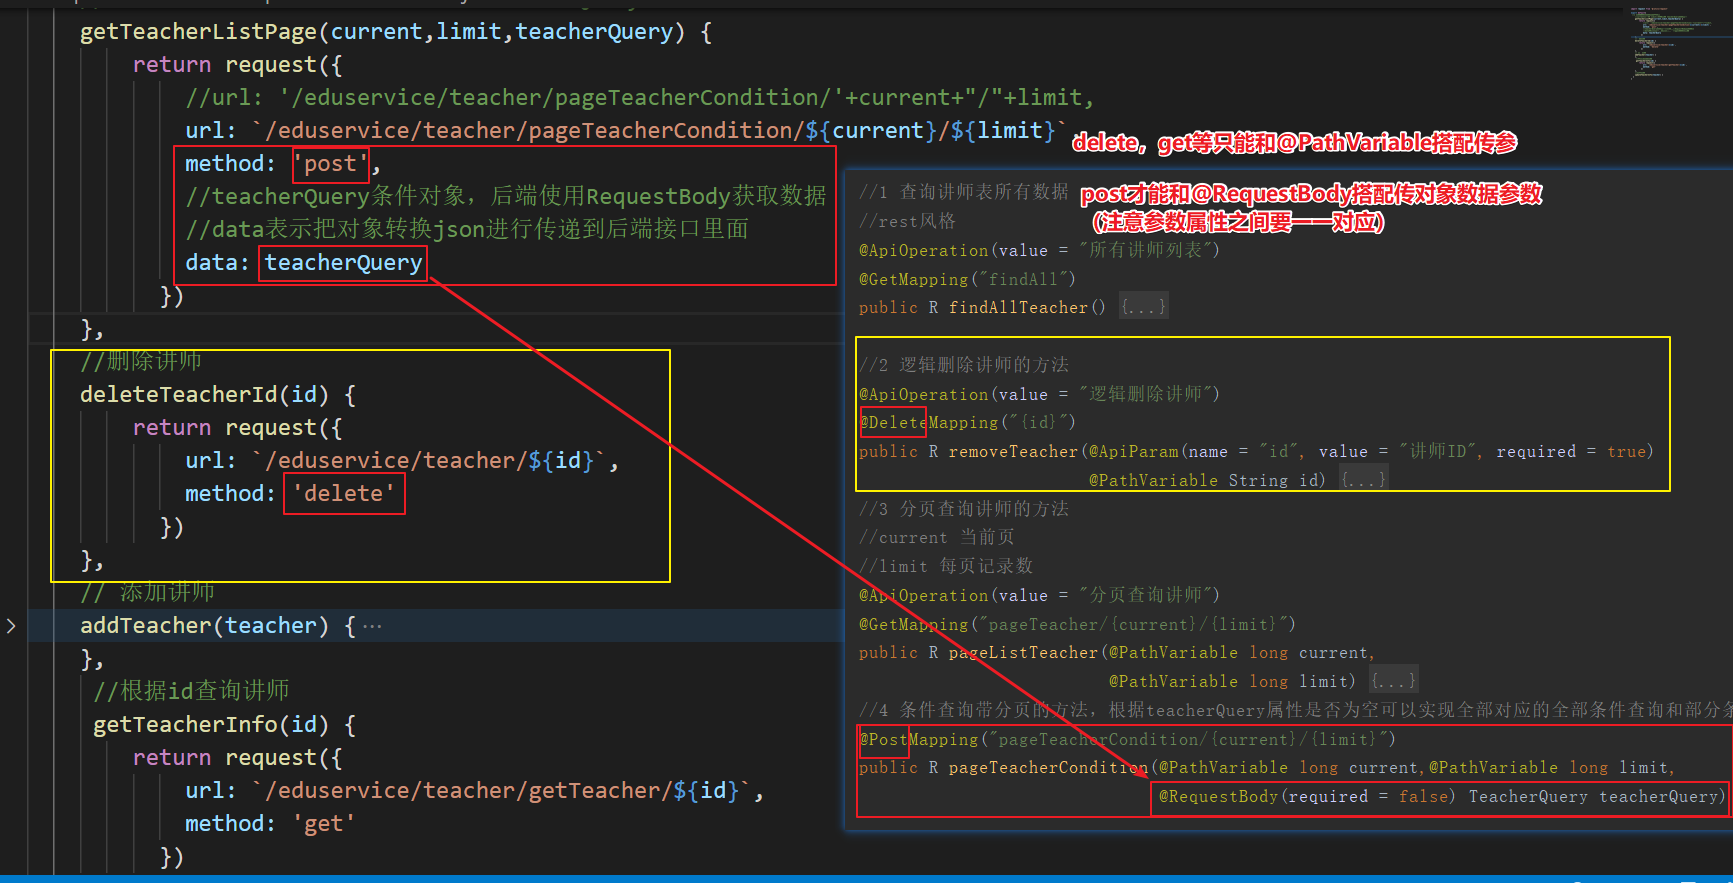The image size is (1733, 883).
Task: Click @RequestBody(required = false) annotation
Action: pos(1307,796)
